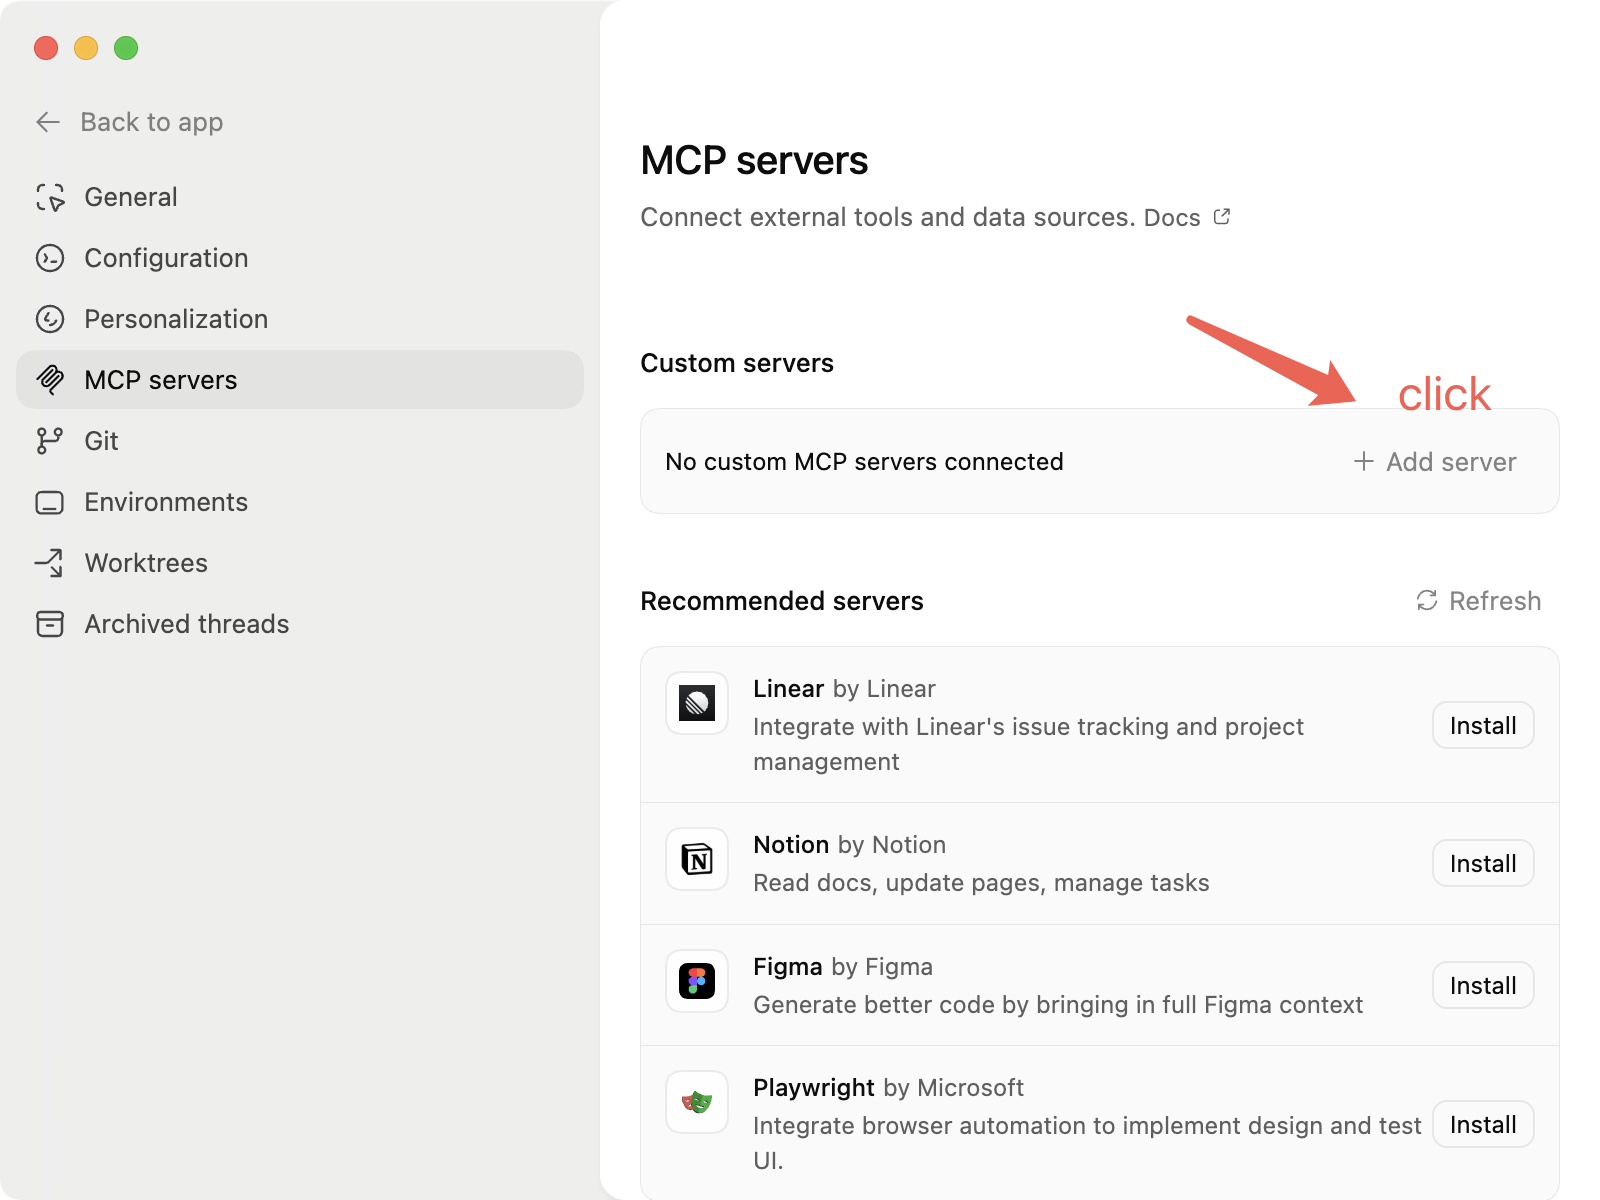Open General settings in the sidebar
The height and width of the screenshot is (1200, 1600).
[130, 197]
